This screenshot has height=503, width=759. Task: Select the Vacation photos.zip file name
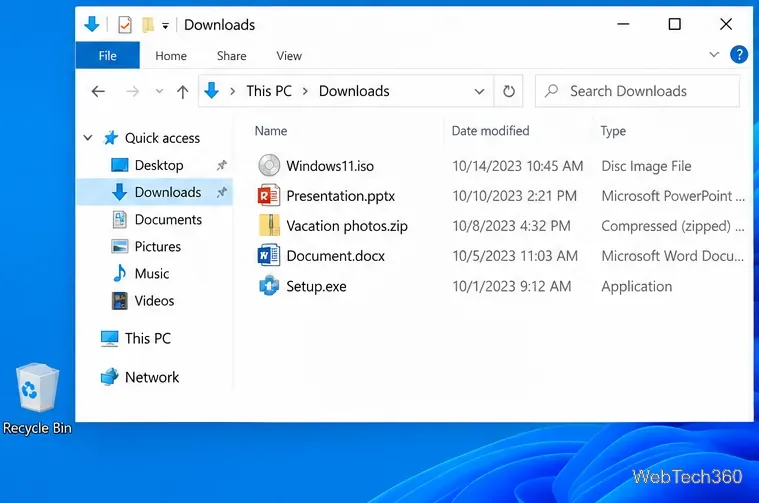tap(347, 226)
